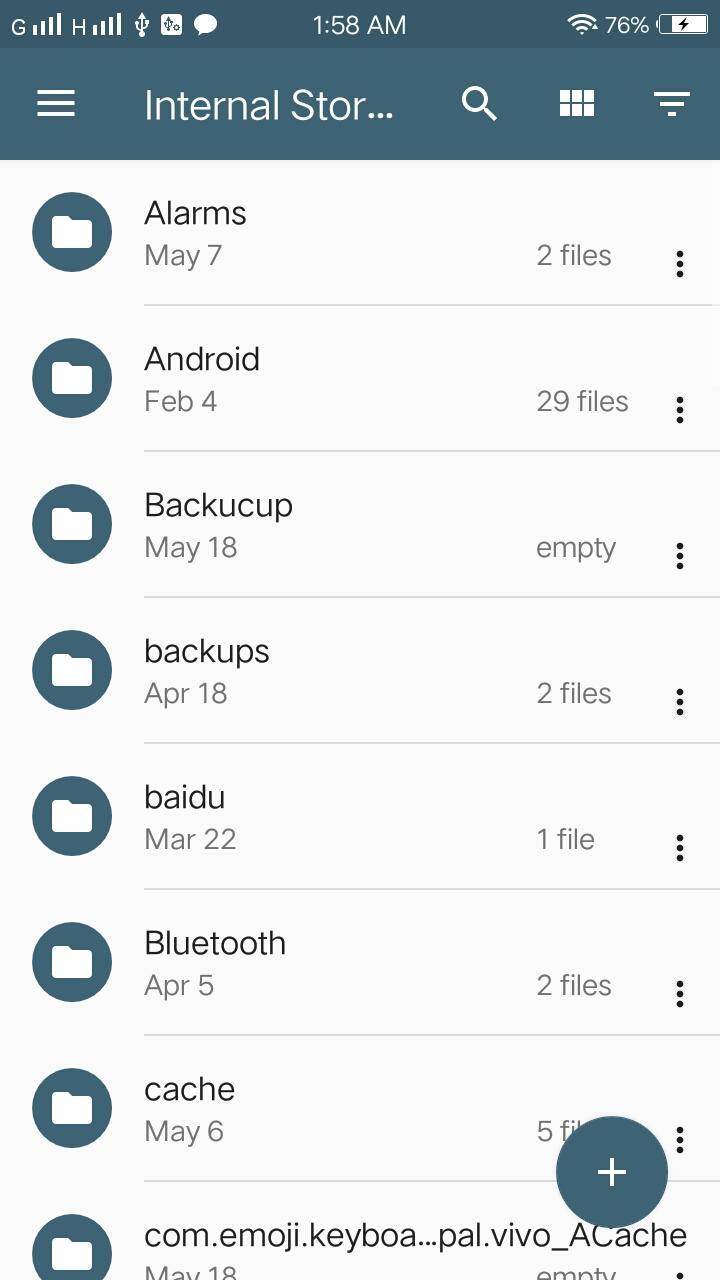The width and height of the screenshot is (720, 1280).
Task: Switch to grid view layout
Action: click(577, 104)
